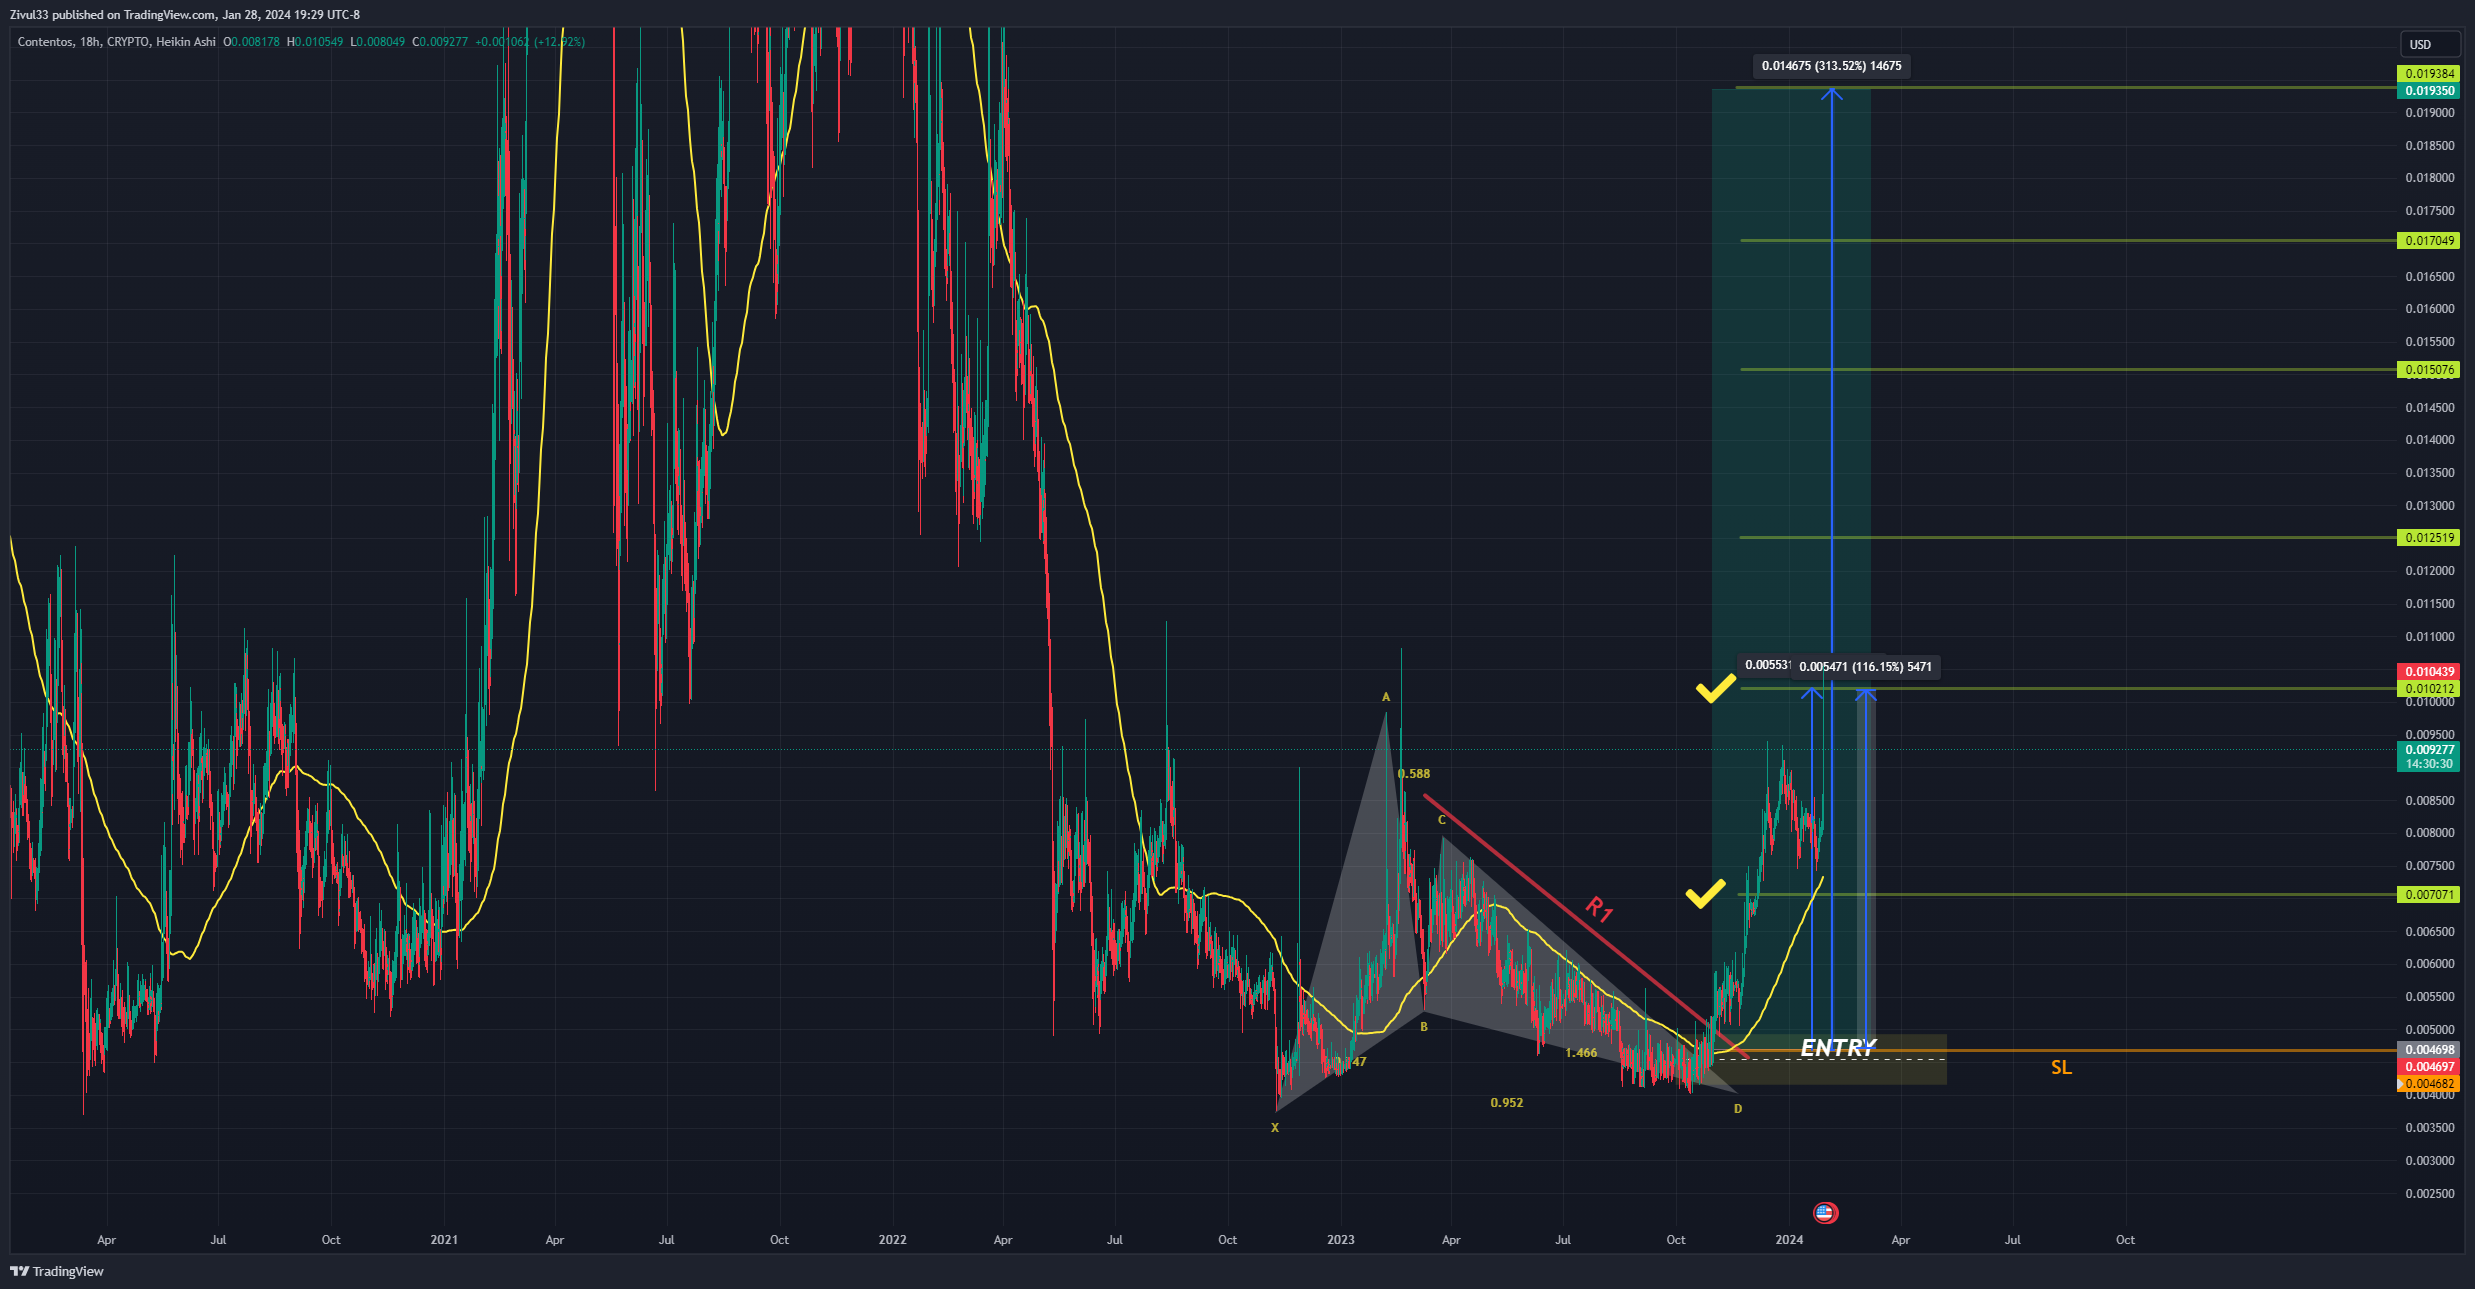Click the red 0.010439 price label
This screenshot has width=2475, height=1289.
(x=2429, y=672)
